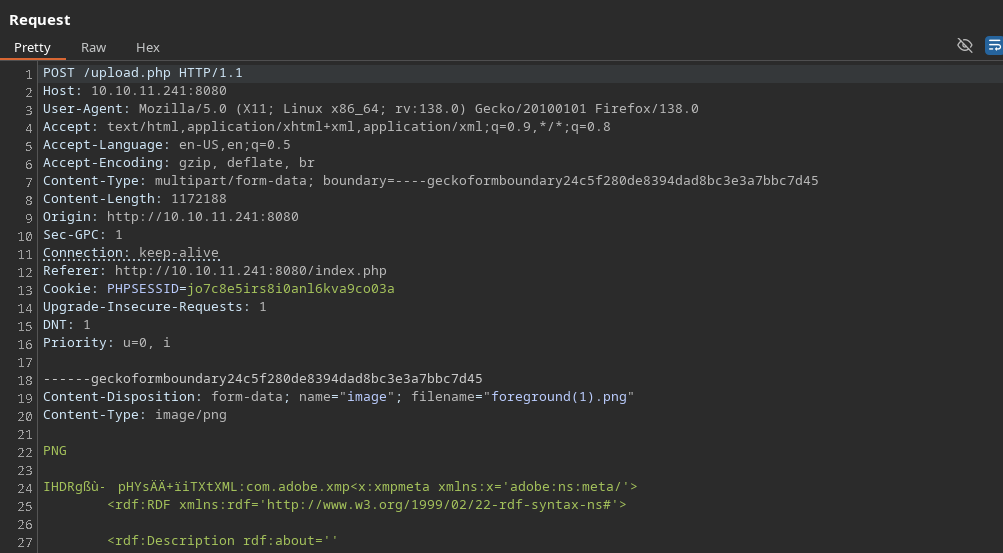1003x553 pixels.
Task: Switch to the Raw tab
Action: point(93,47)
